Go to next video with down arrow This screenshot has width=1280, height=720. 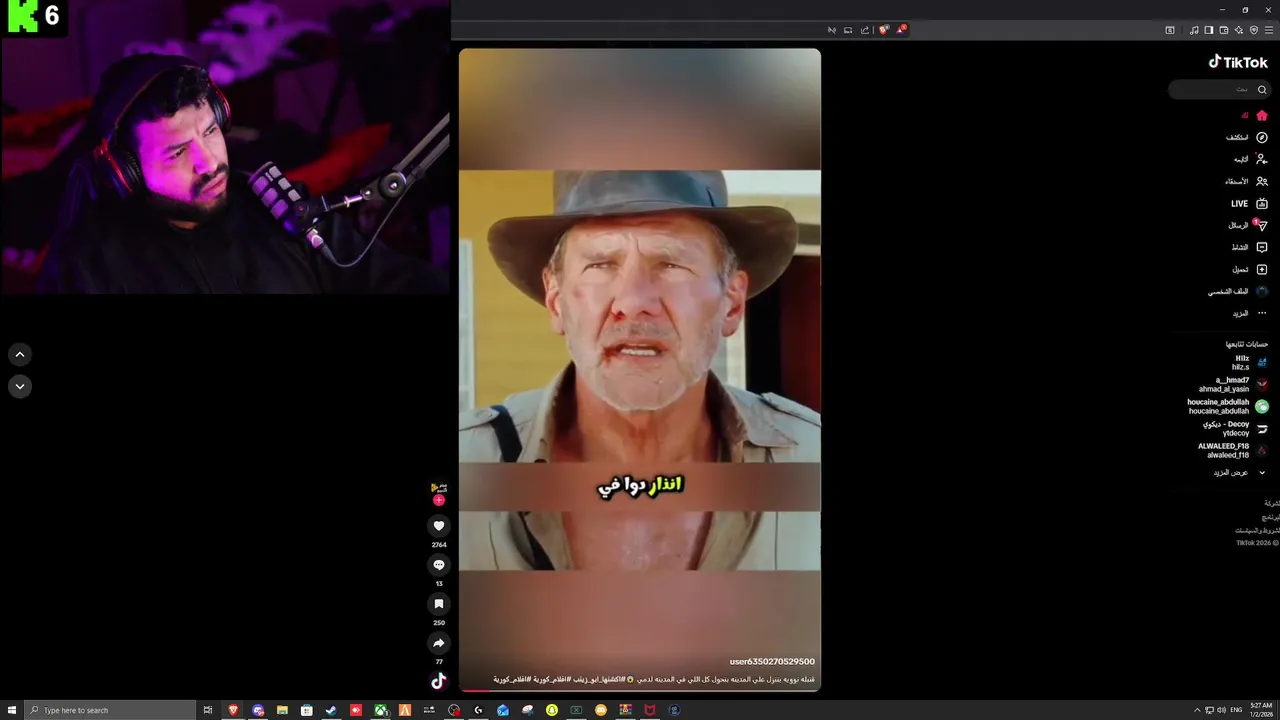(20, 386)
